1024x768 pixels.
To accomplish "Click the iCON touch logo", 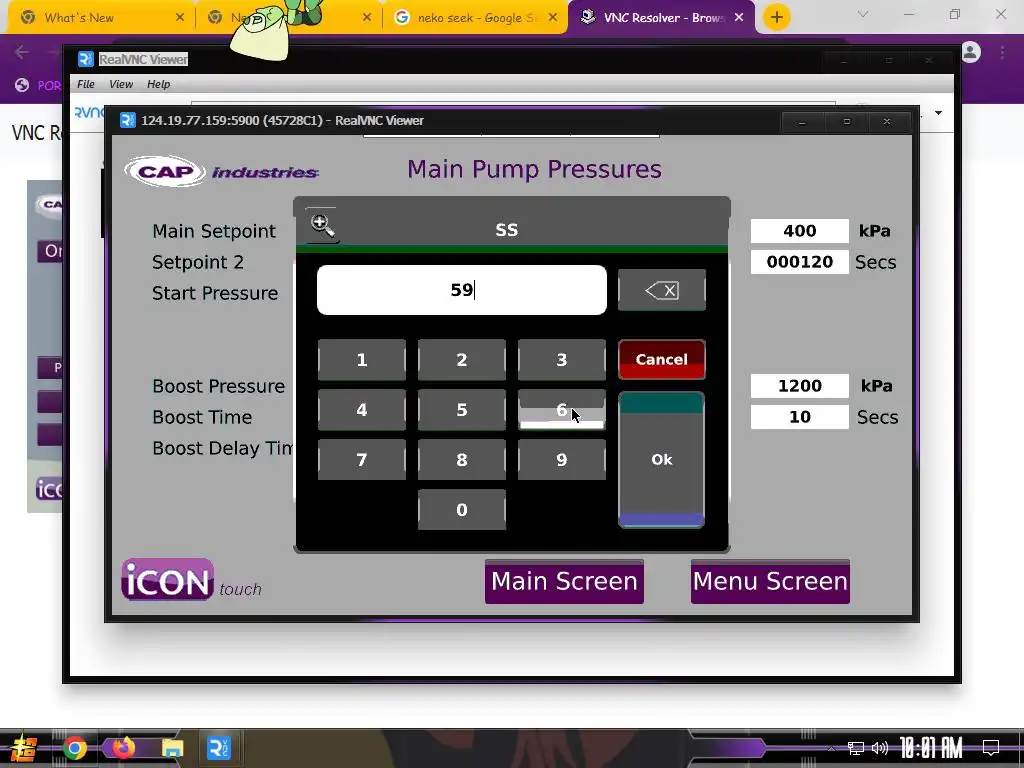I will [191, 580].
